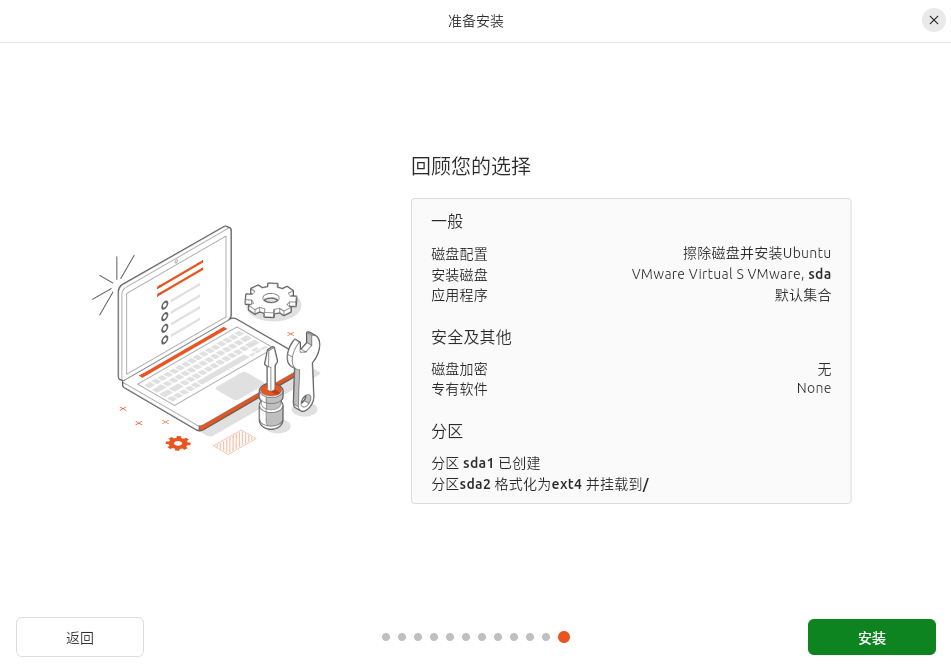Select the active orange page indicator dot
The height and width of the screenshot is (671, 951).
click(x=564, y=637)
